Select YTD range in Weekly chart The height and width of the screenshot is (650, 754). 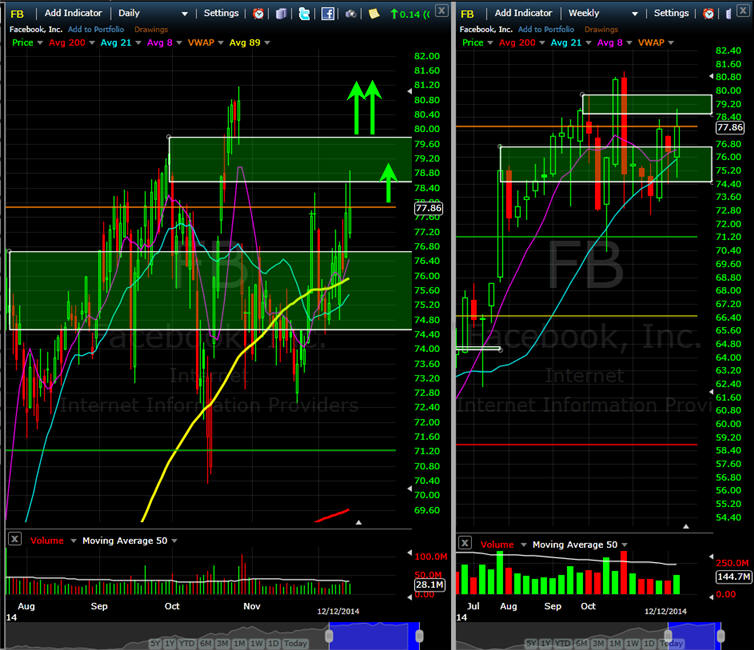point(562,643)
